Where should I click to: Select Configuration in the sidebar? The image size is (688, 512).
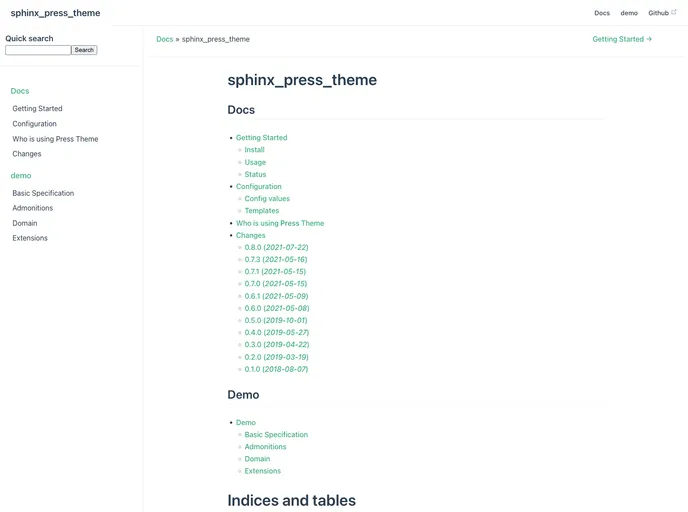[x=35, y=124]
